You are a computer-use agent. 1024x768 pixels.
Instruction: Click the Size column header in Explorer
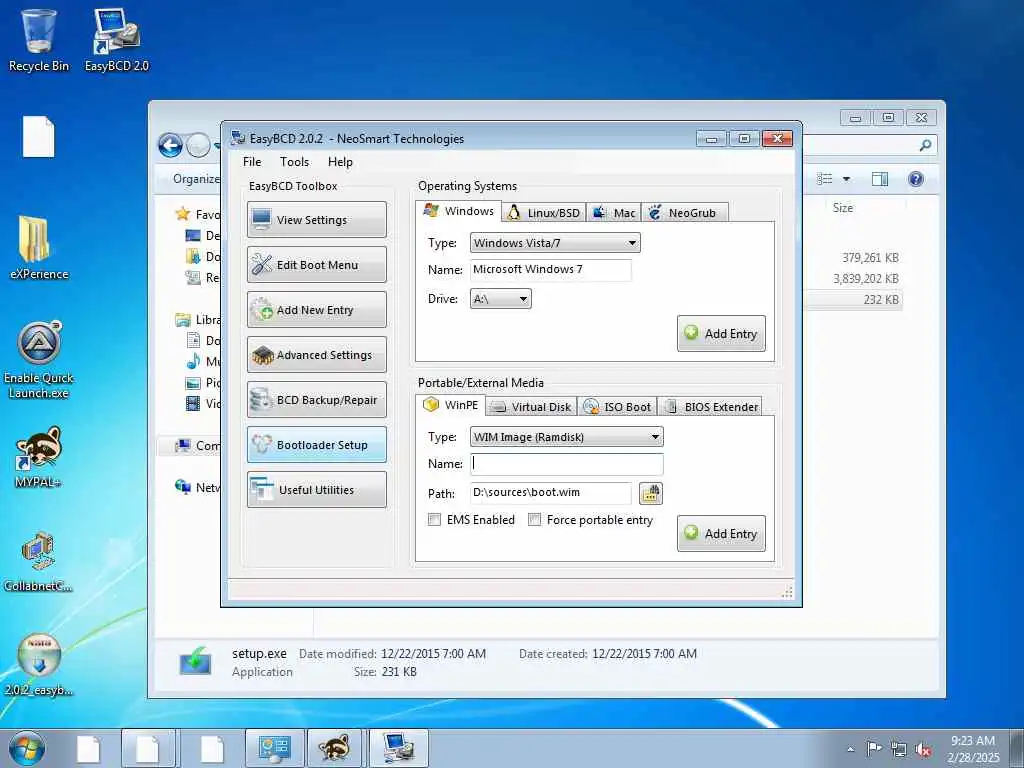point(842,208)
